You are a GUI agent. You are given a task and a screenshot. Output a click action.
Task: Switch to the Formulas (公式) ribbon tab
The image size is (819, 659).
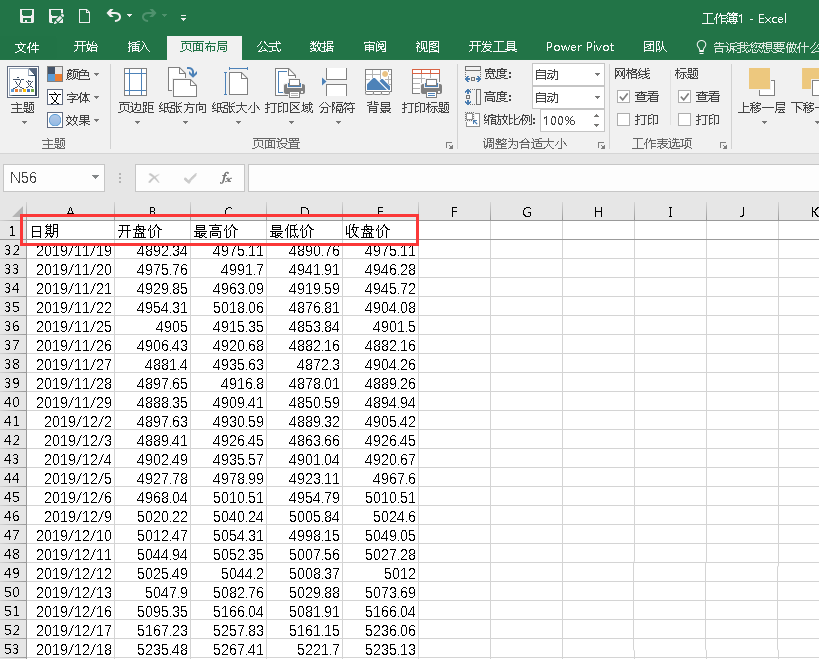tap(270, 45)
